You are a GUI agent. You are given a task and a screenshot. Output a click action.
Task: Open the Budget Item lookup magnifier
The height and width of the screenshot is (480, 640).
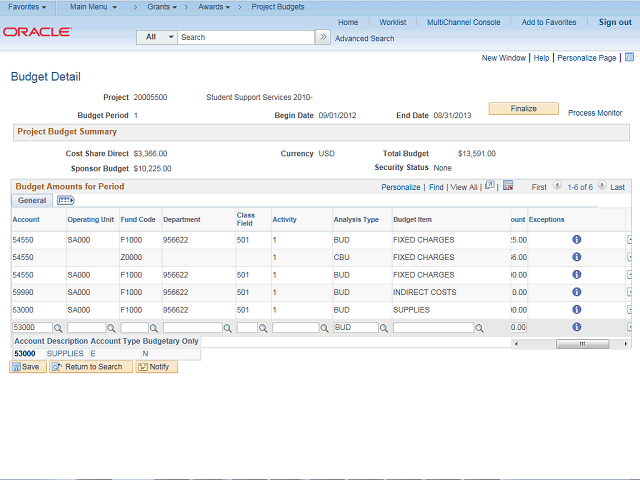(480, 328)
